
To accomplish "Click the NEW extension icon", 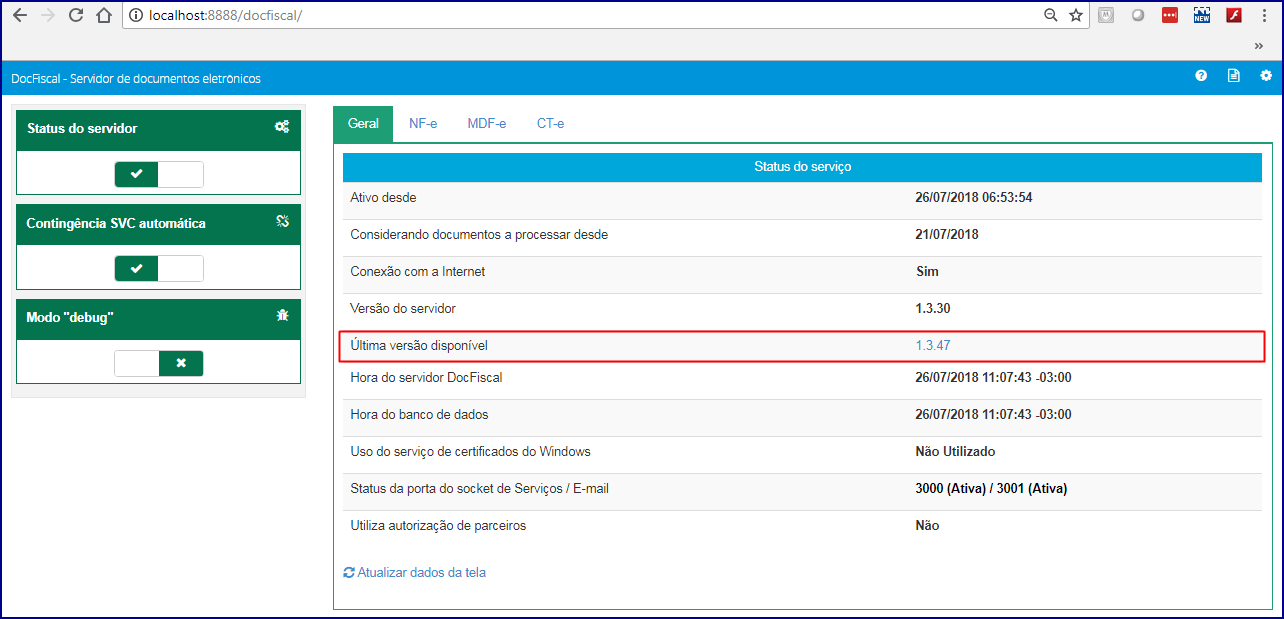I will tap(1202, 15).
